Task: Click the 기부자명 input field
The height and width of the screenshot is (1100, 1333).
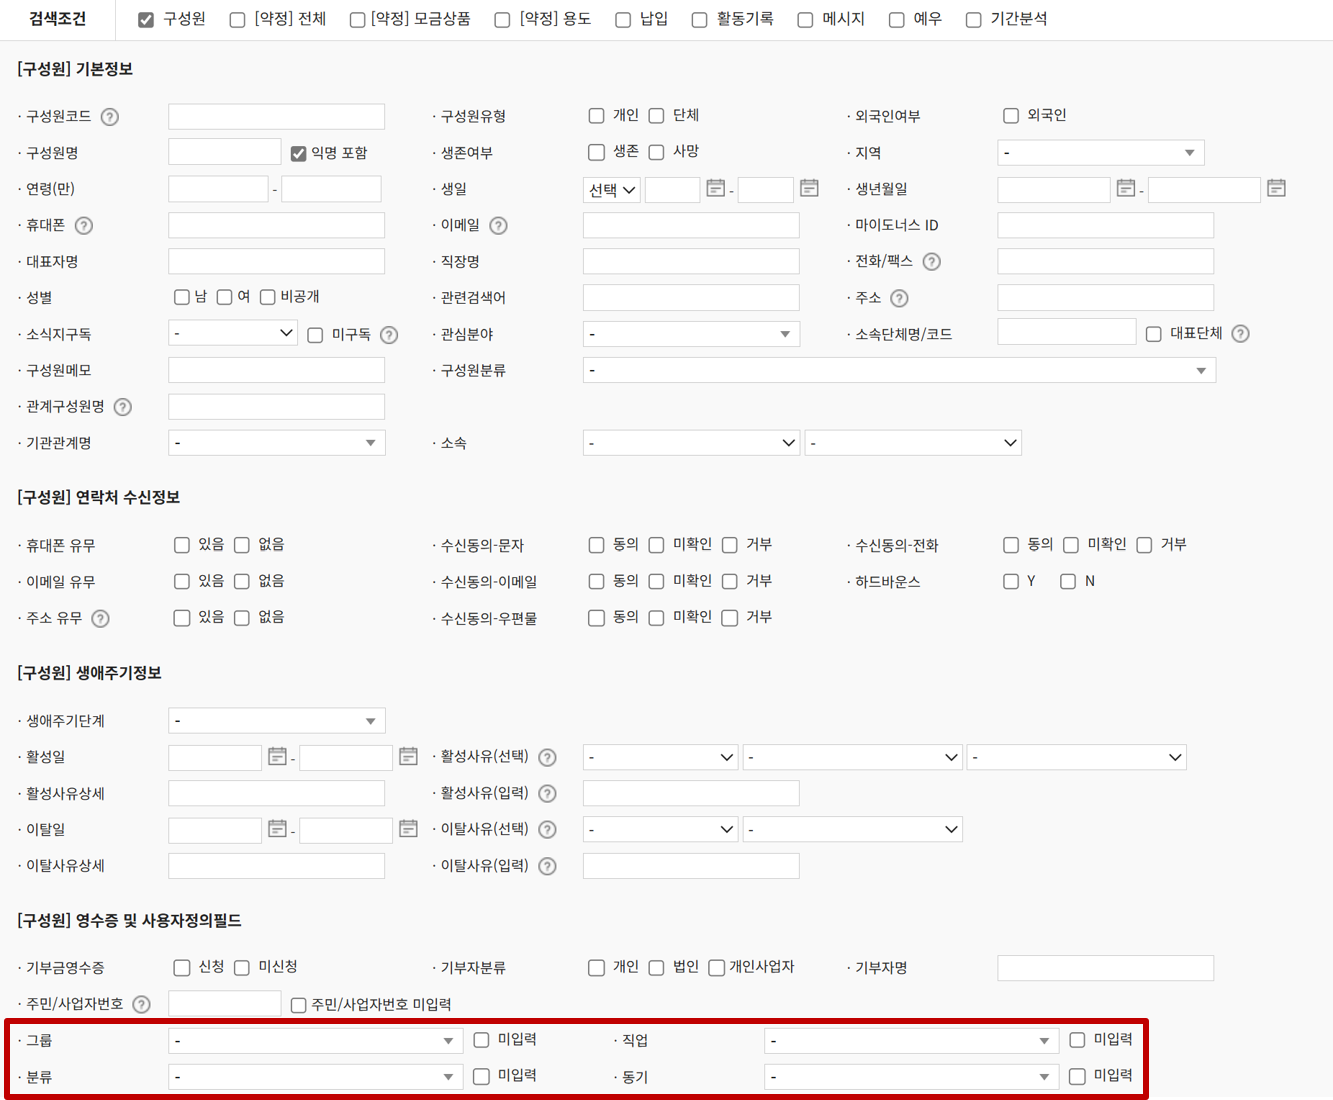Action: click(1105, 968)
